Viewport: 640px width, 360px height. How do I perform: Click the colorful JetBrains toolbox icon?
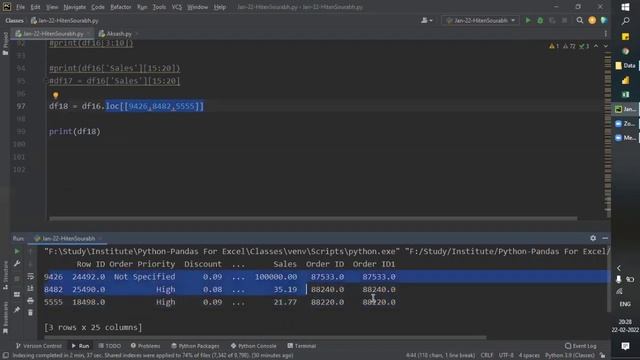[x=604, y=20]
